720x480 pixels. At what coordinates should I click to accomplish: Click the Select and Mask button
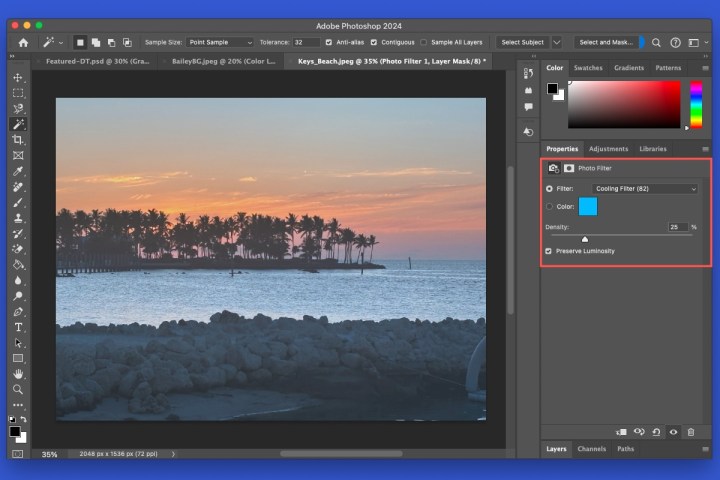606,43
